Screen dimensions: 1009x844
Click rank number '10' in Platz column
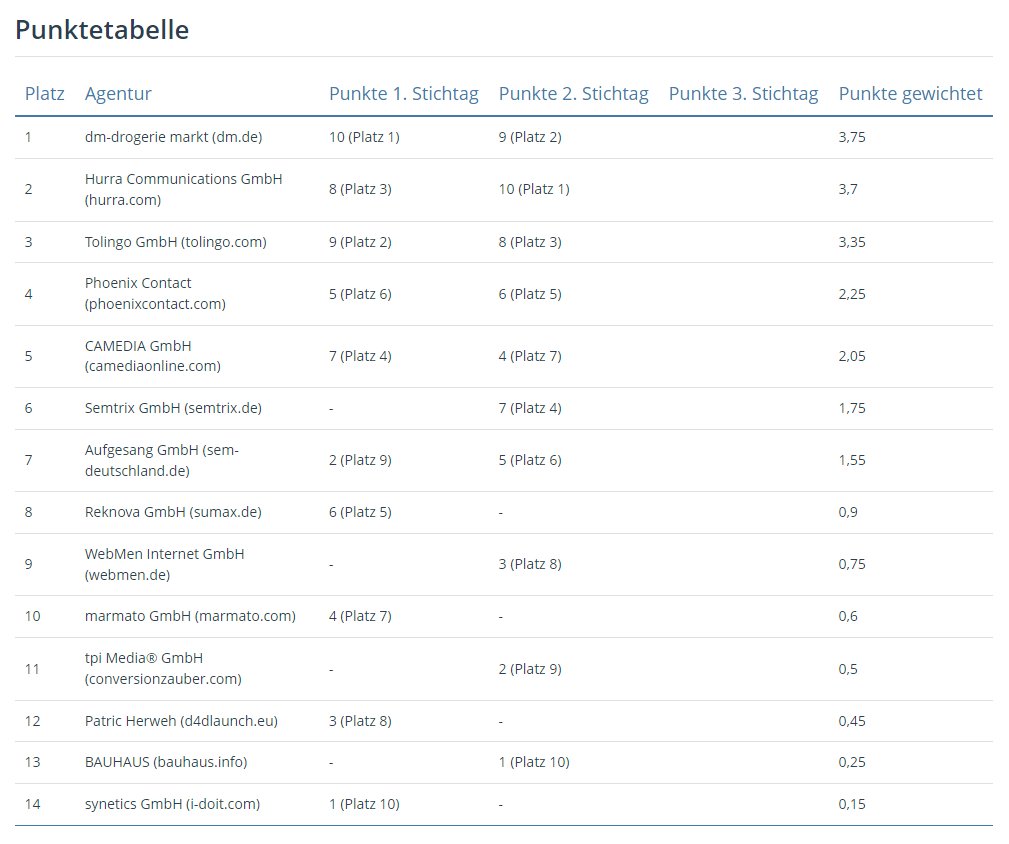(x=32, y=616)
